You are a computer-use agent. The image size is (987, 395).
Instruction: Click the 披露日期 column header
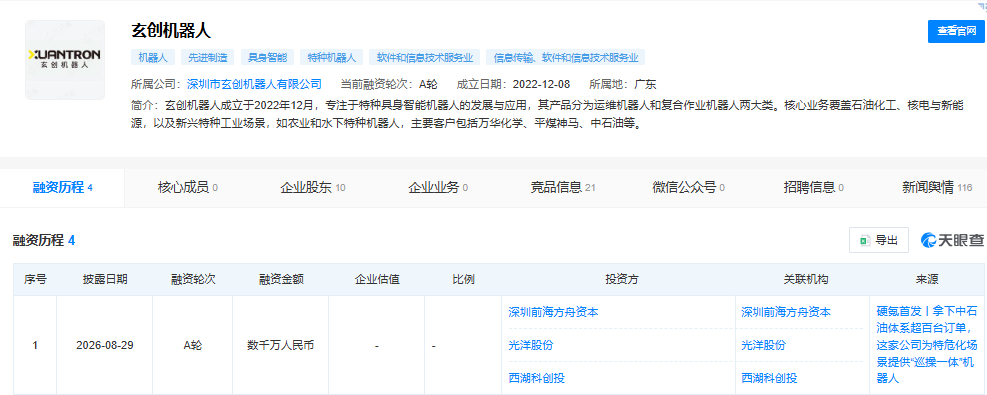(x=104, y=279)
